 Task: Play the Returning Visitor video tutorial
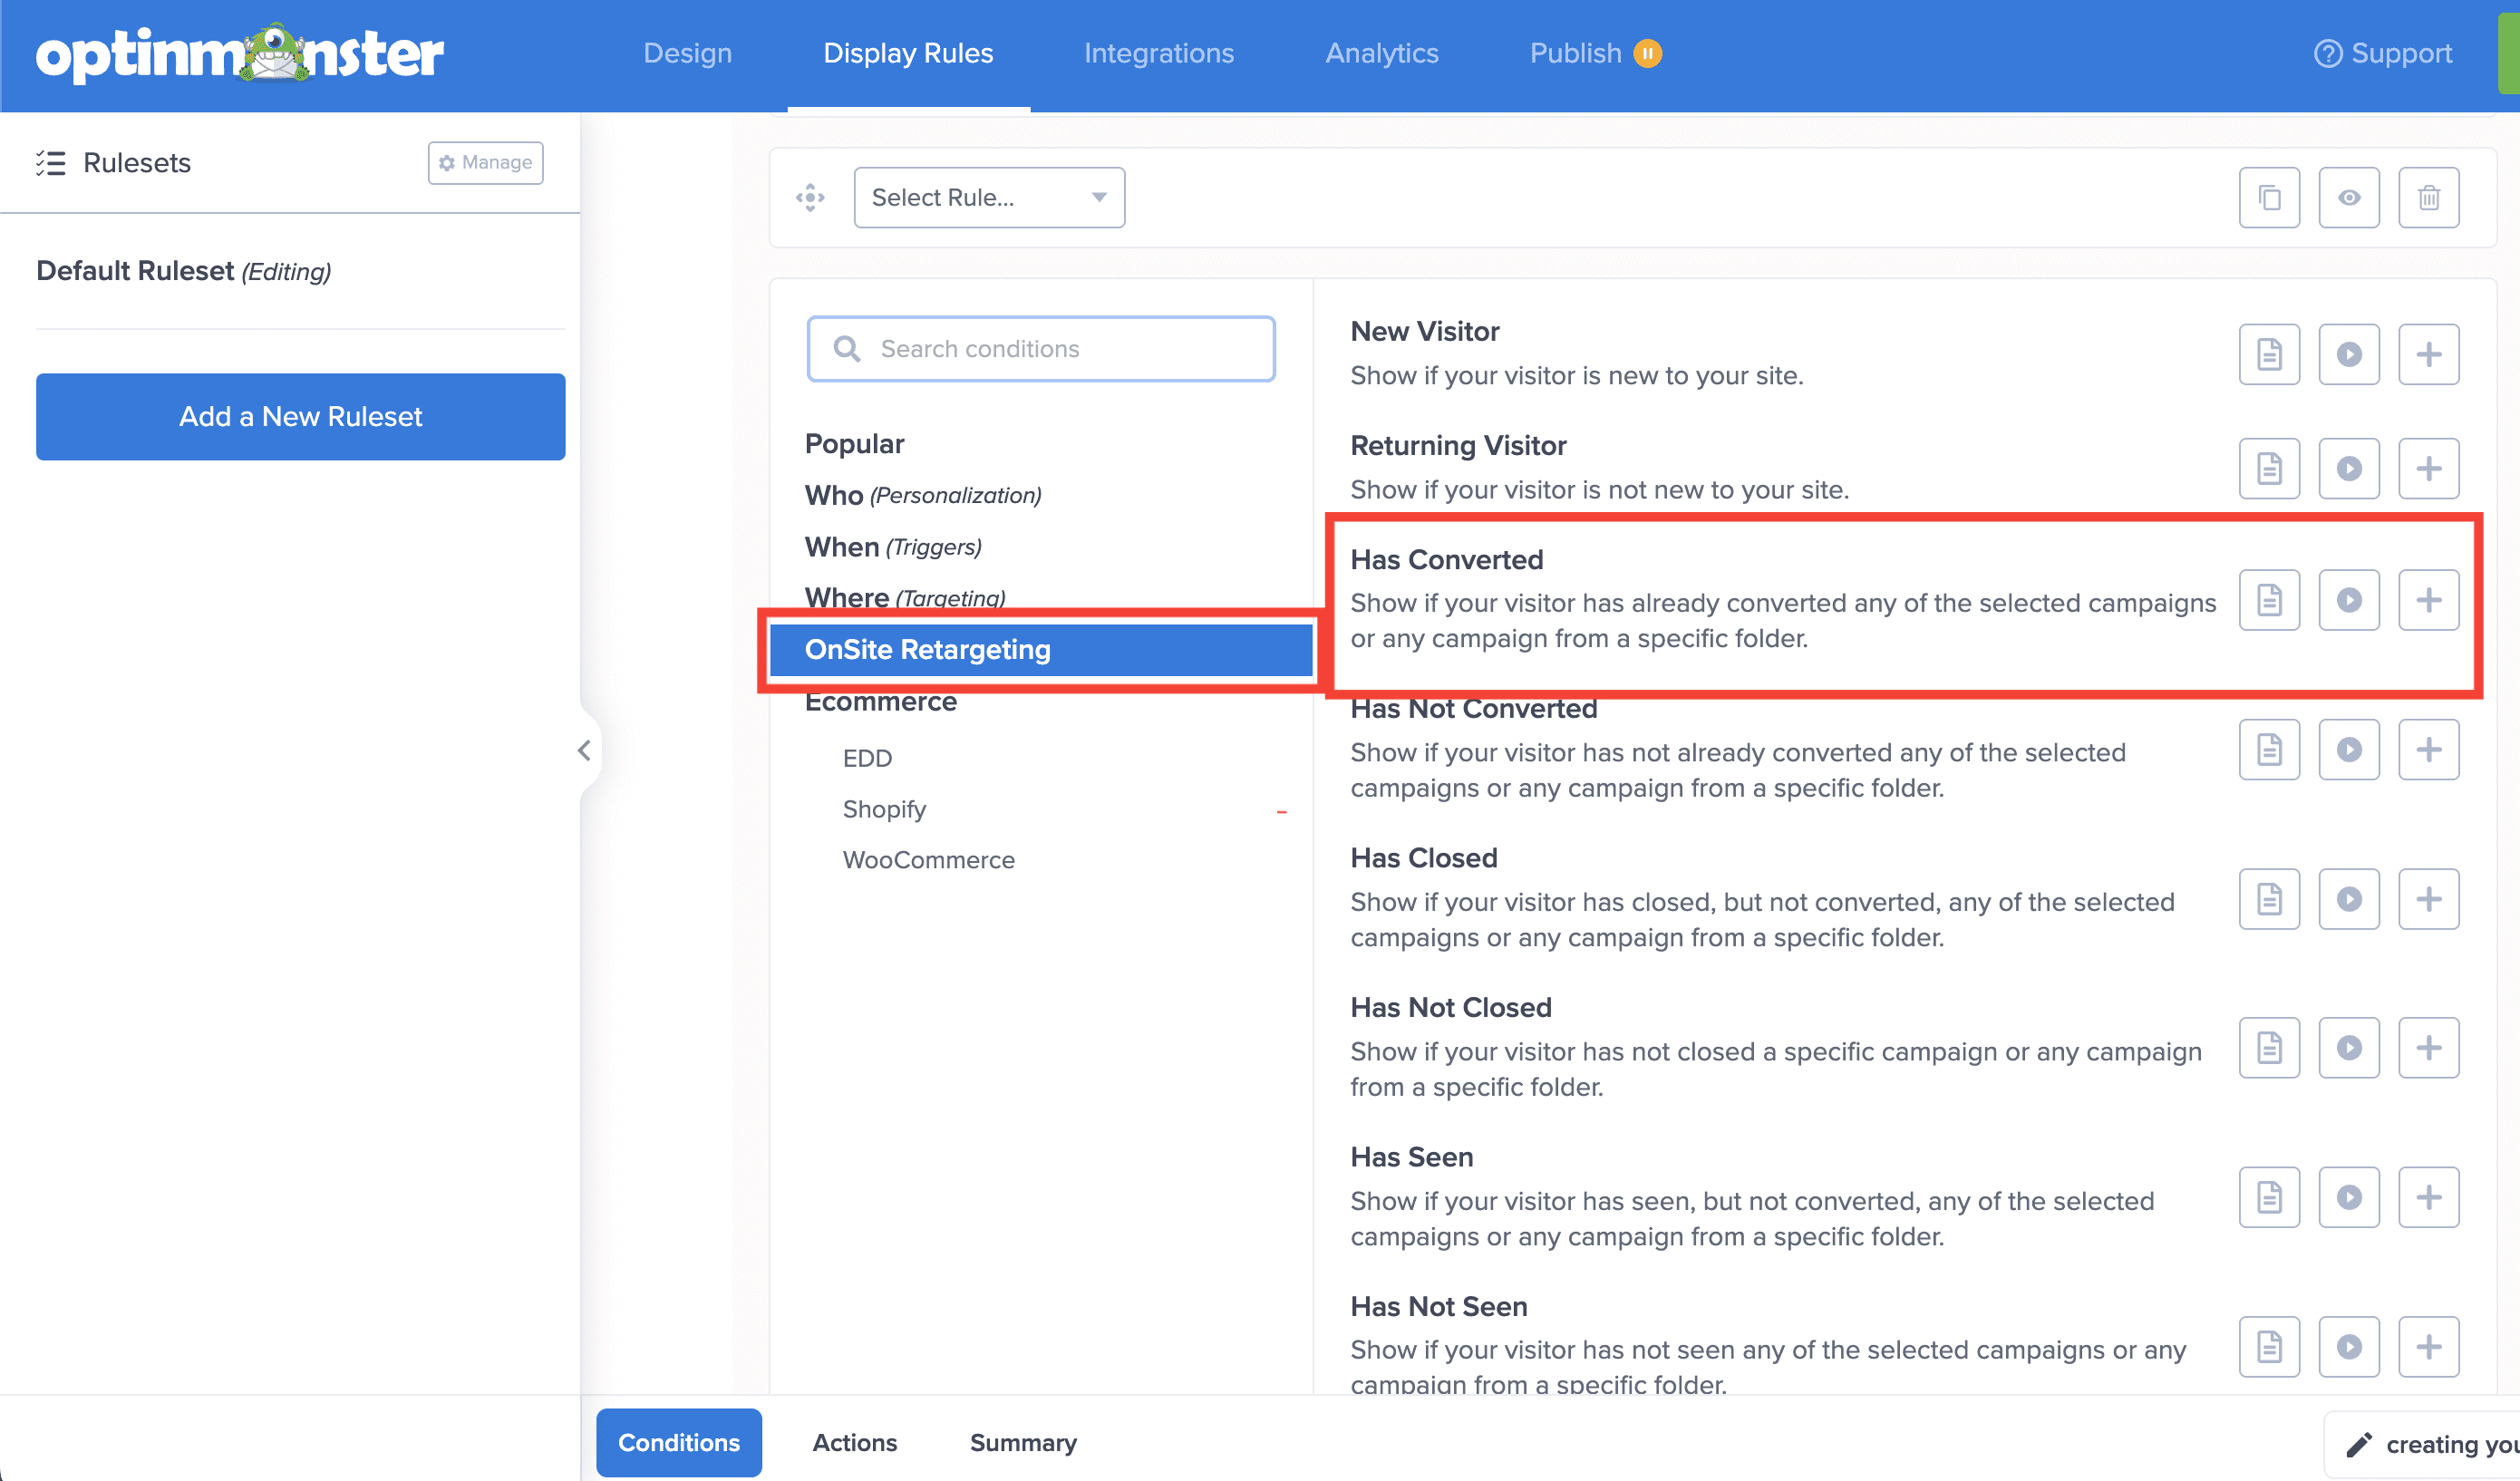pos(2348,468)
